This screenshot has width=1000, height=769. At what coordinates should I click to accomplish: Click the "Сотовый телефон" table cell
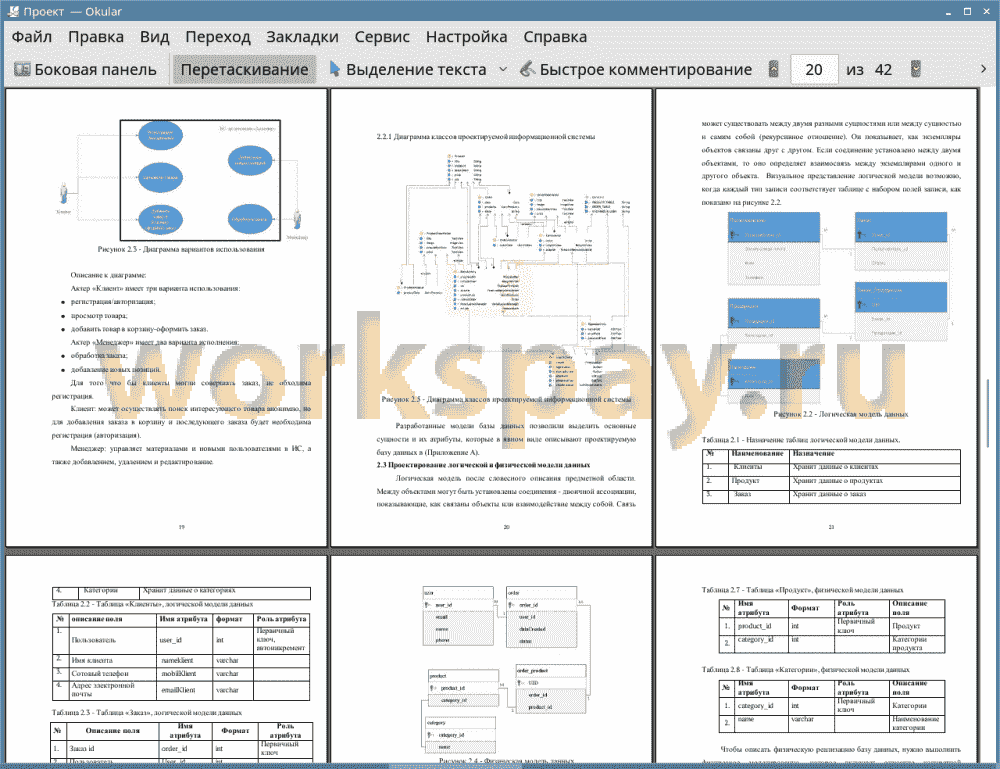pyautogui.click(x=112, y=673)
